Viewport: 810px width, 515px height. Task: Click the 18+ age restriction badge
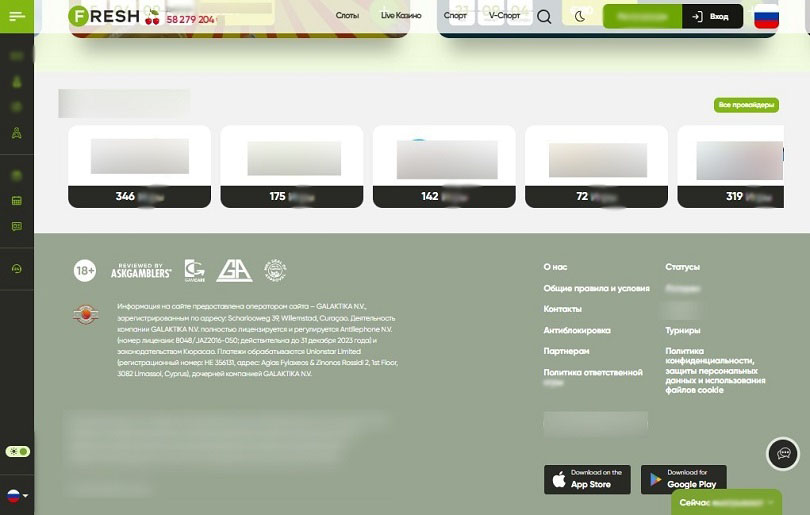click(x=85, y=271)
